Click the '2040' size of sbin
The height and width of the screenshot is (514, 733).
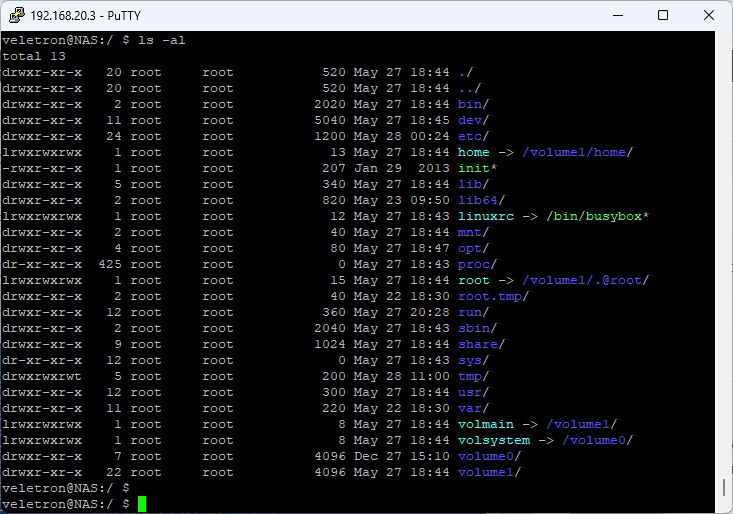[x=330, y=328]
